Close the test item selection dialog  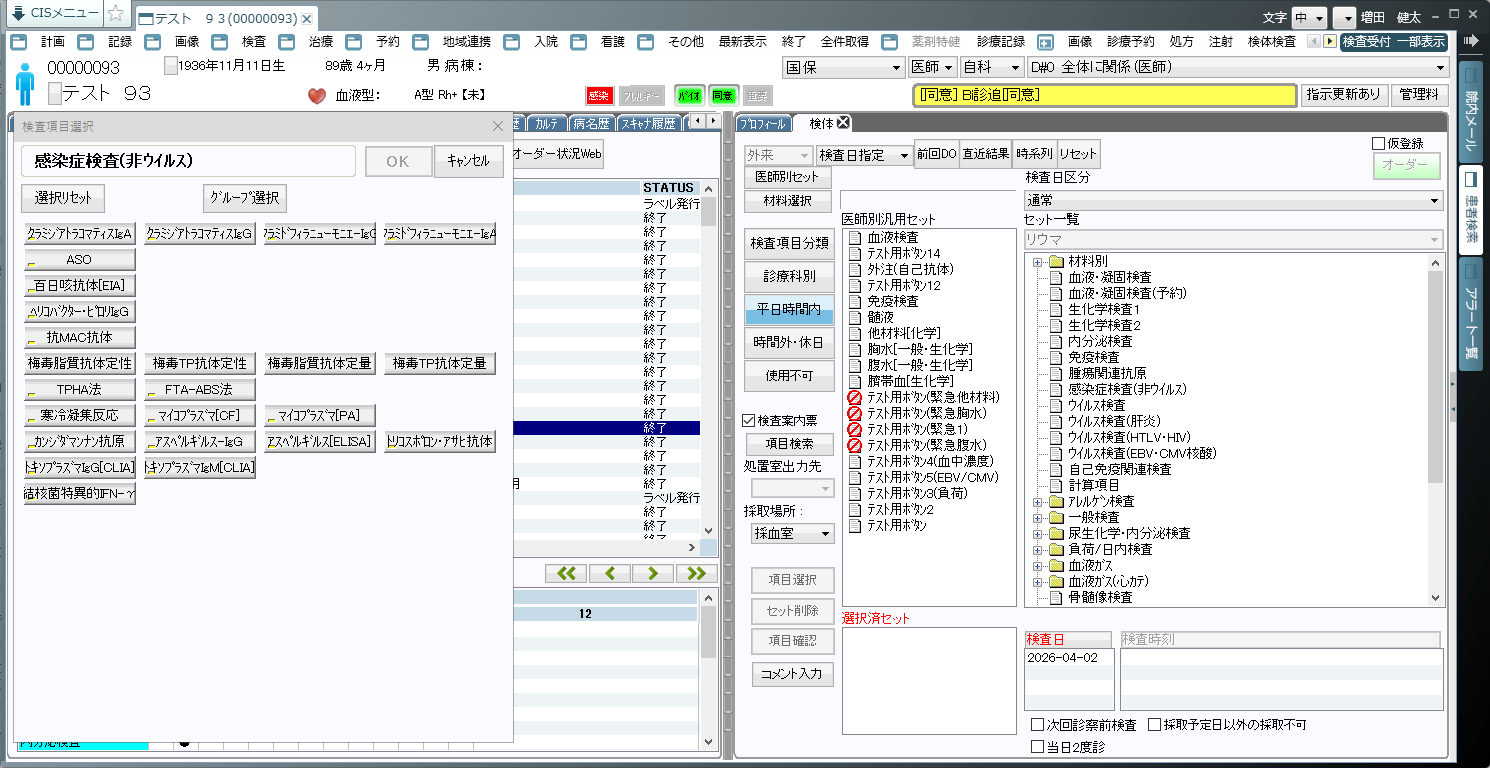coord(498,126)
